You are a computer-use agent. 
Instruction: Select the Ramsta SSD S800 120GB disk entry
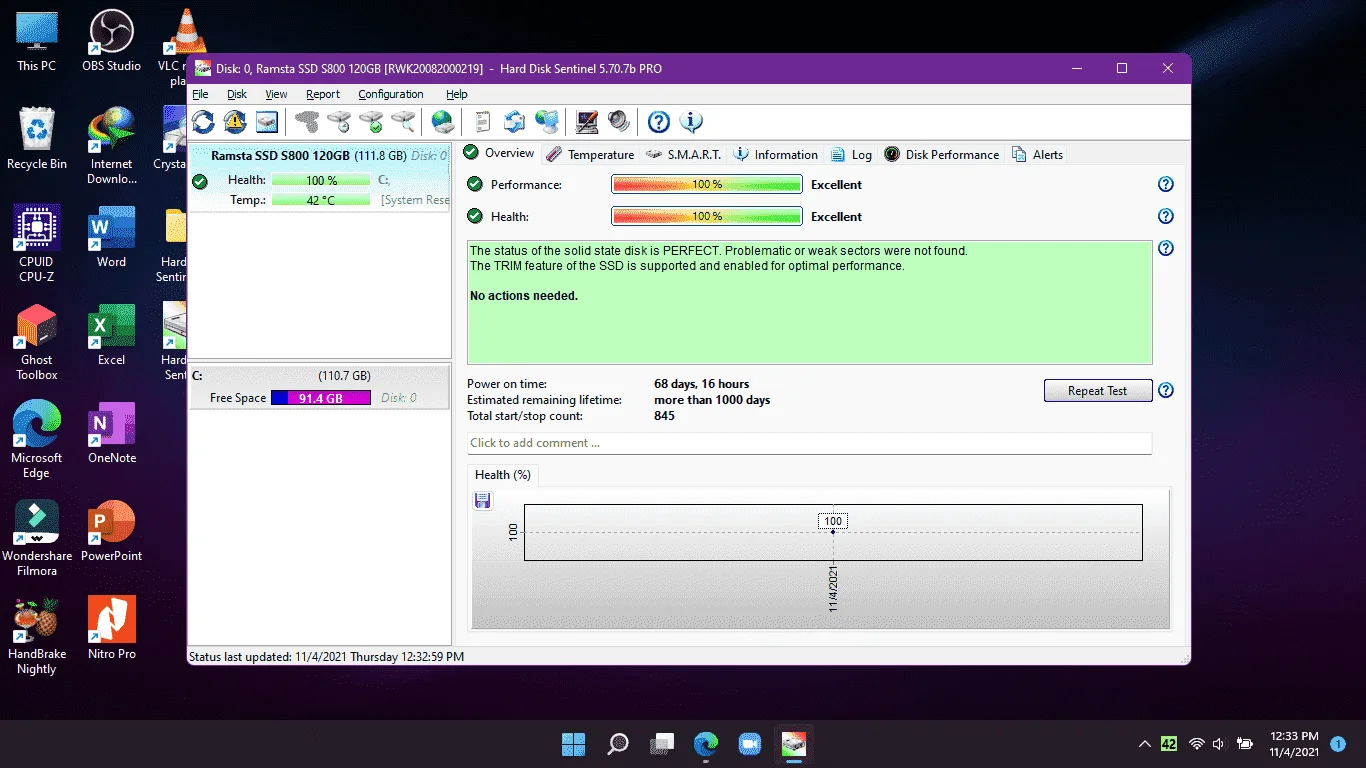coord(319,177)
